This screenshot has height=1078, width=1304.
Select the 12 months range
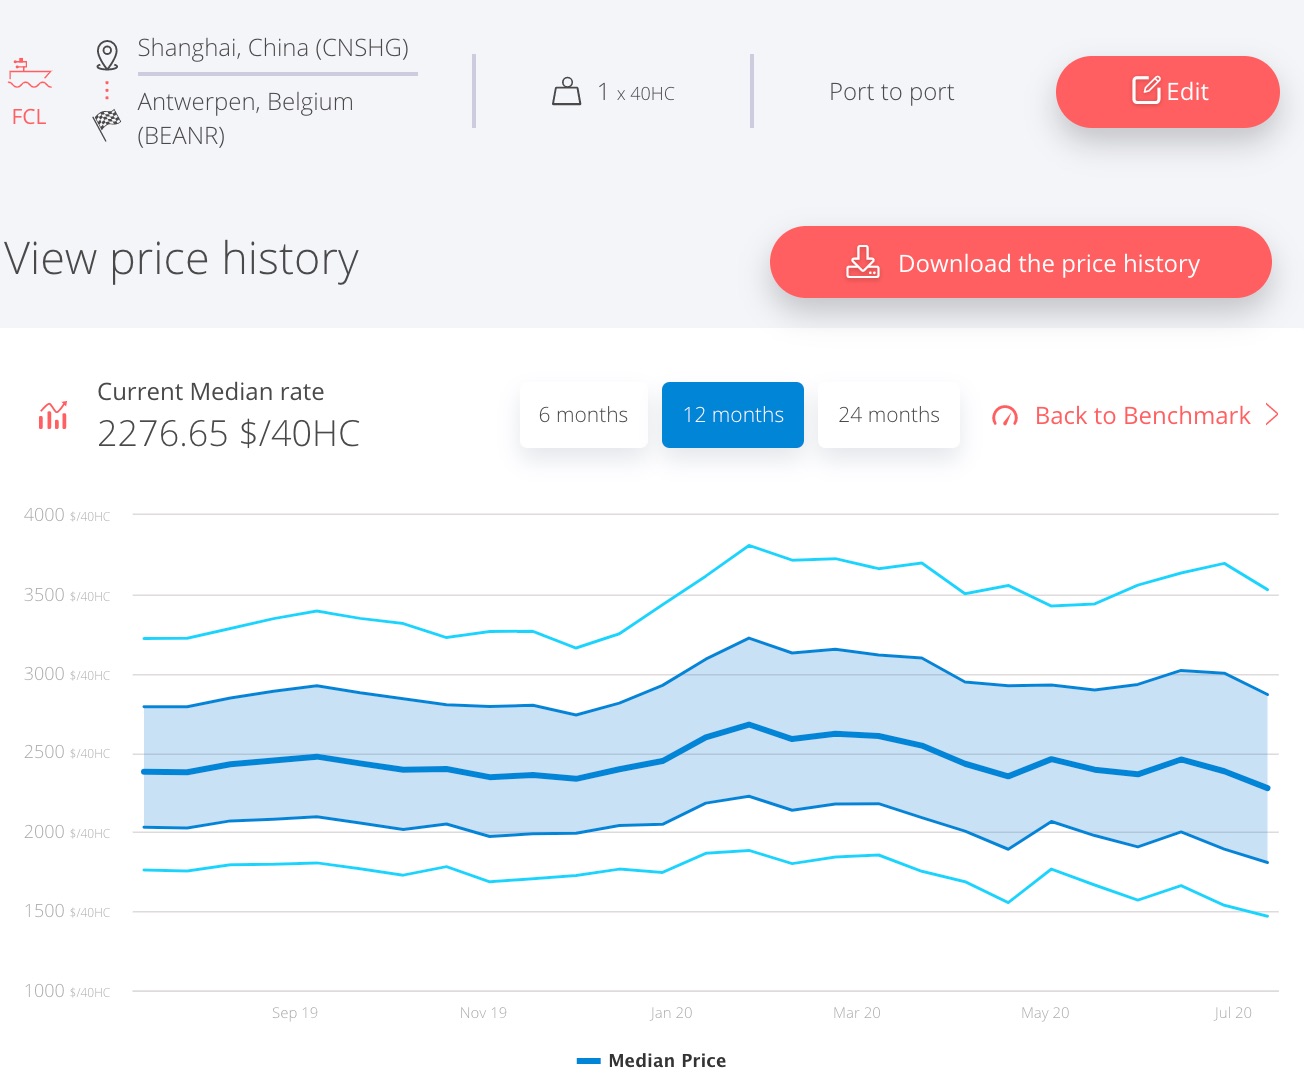pyautogui.click(x=733, y=415)
